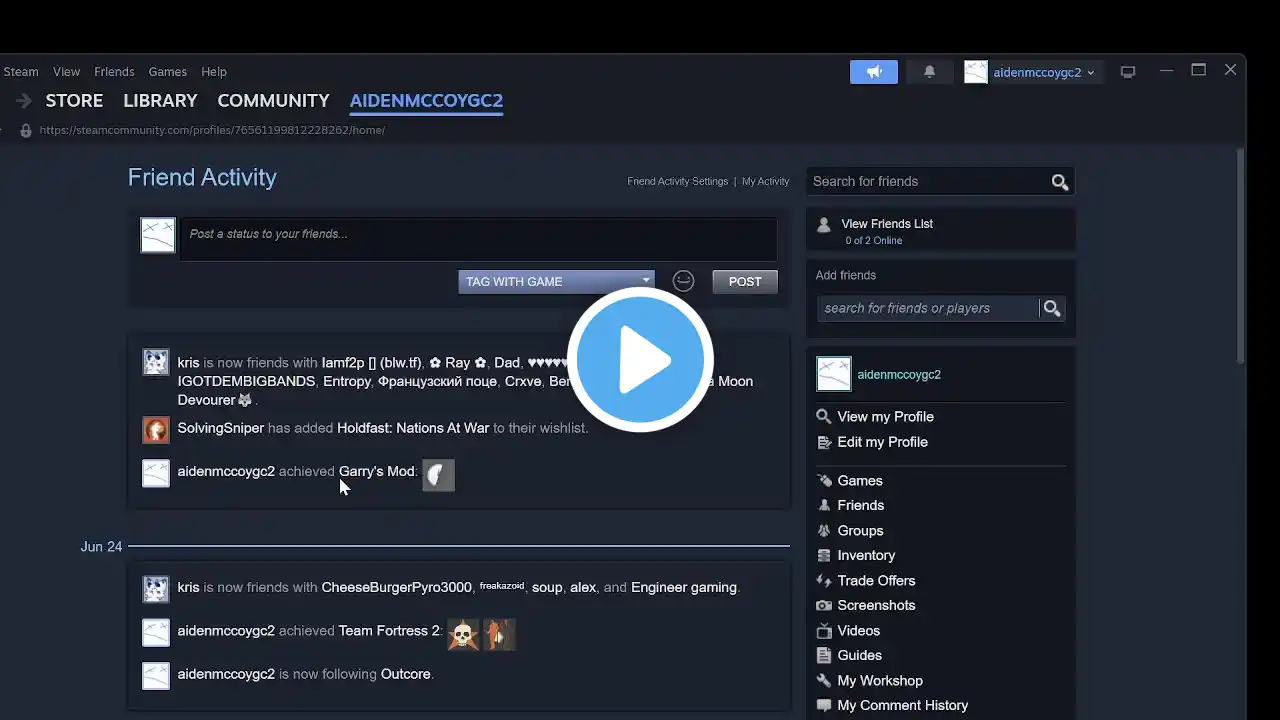
Task: Click the Add friends search magnifier button
Action: pyautogui.click(x=1052, y=308)
